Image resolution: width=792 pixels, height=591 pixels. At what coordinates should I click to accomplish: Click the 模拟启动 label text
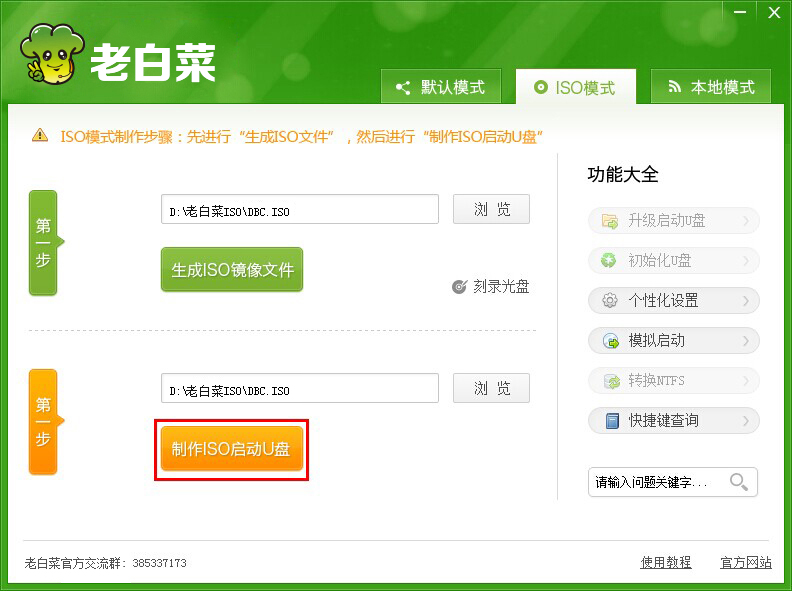point(657,341)
